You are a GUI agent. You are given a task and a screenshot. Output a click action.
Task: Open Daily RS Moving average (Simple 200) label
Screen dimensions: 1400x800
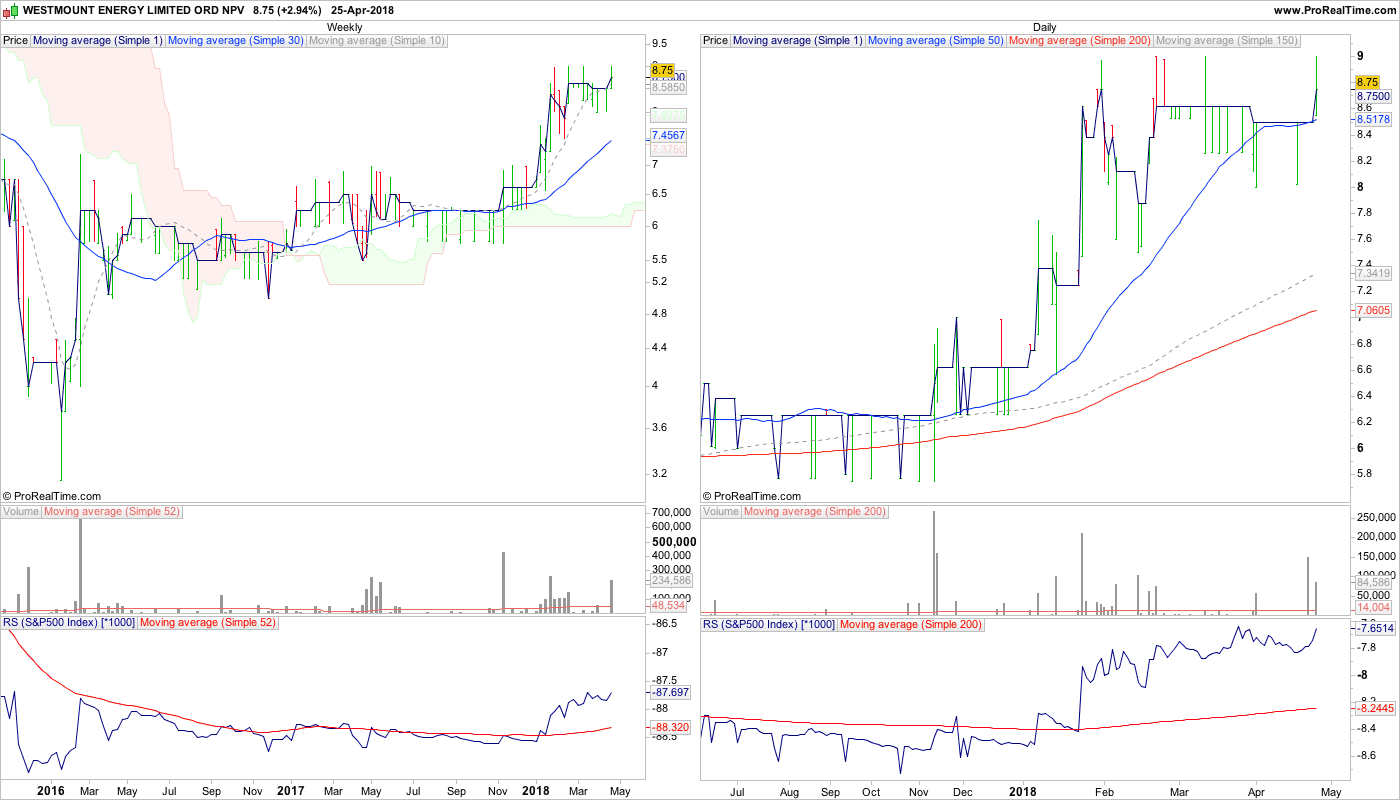click(910, 625)
